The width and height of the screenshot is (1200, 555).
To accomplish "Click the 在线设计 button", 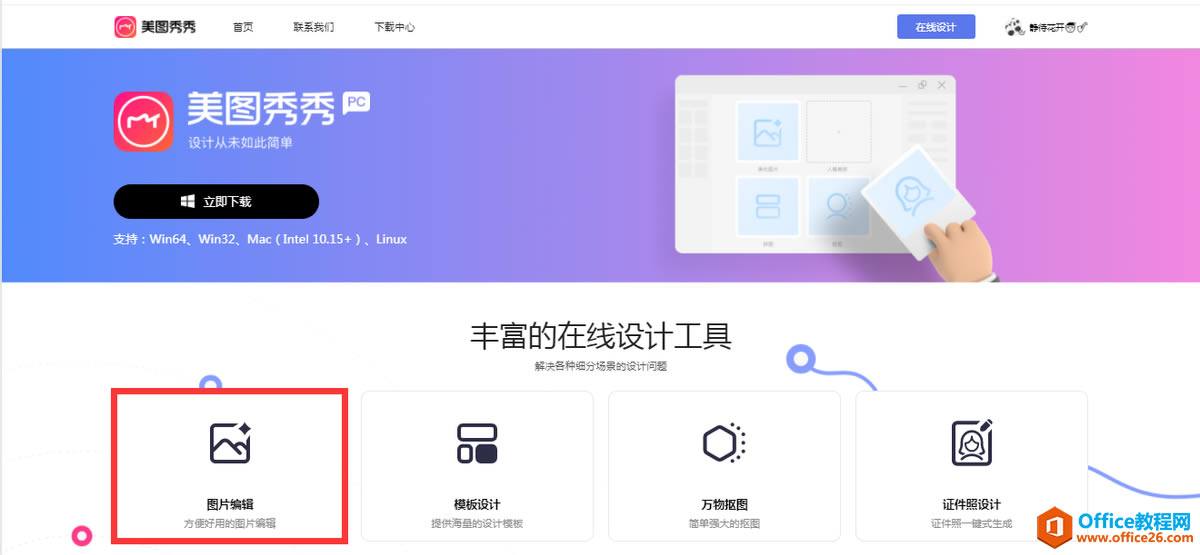I will [x=935, y=27].
